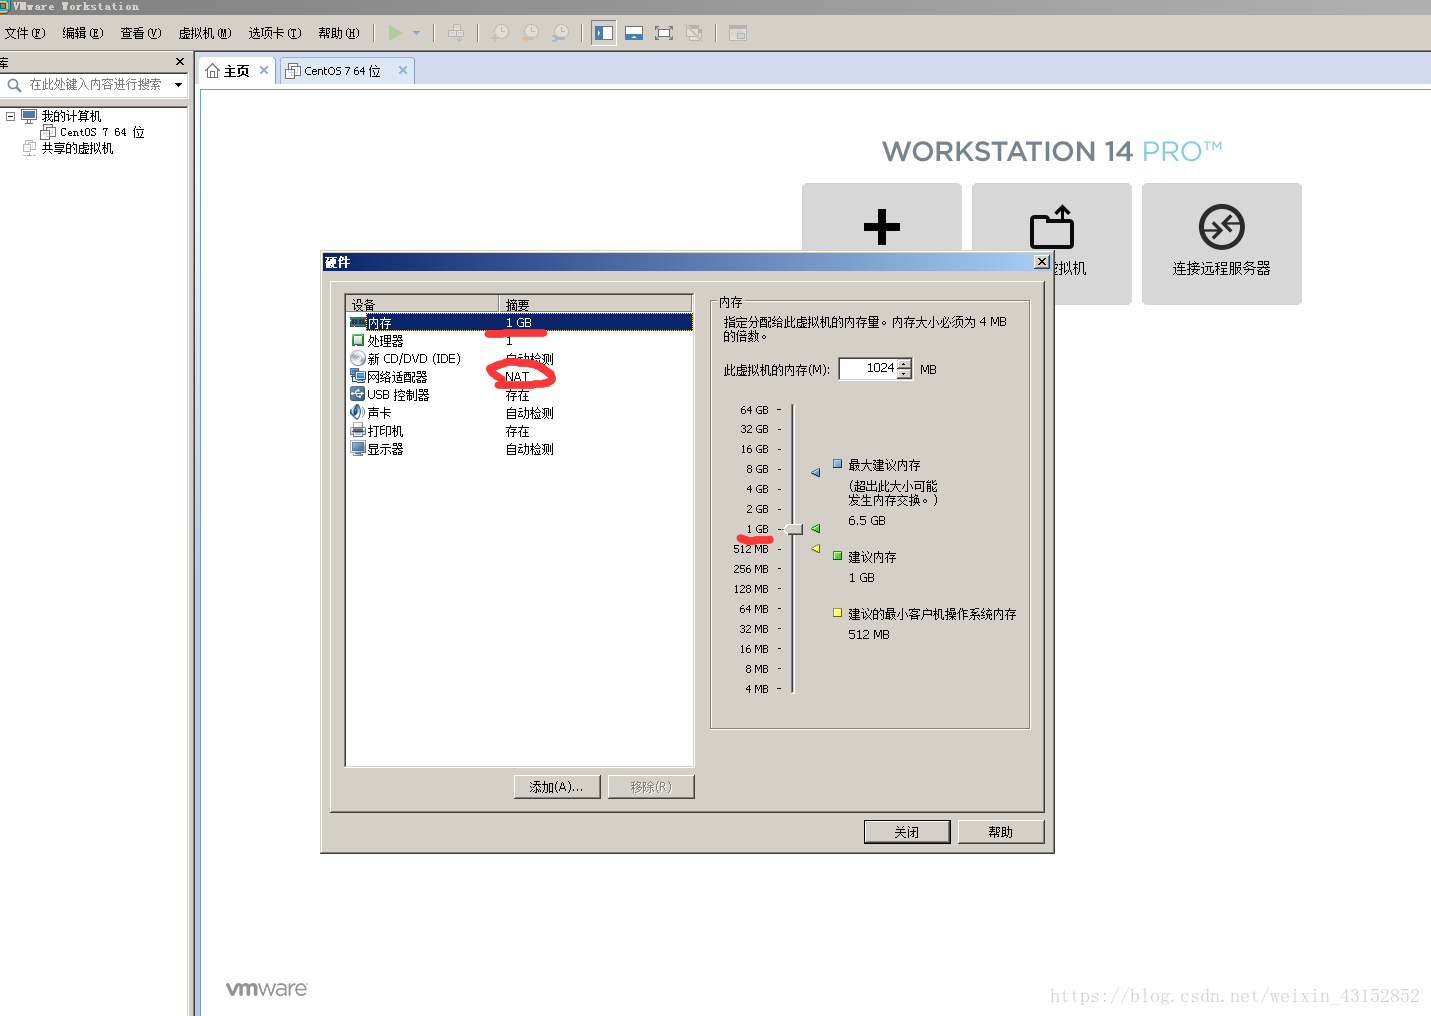The height and width of the screenshot is (1016, 1431).
Task: Collapse the 我的计算机 tree node
Action: 10,116
